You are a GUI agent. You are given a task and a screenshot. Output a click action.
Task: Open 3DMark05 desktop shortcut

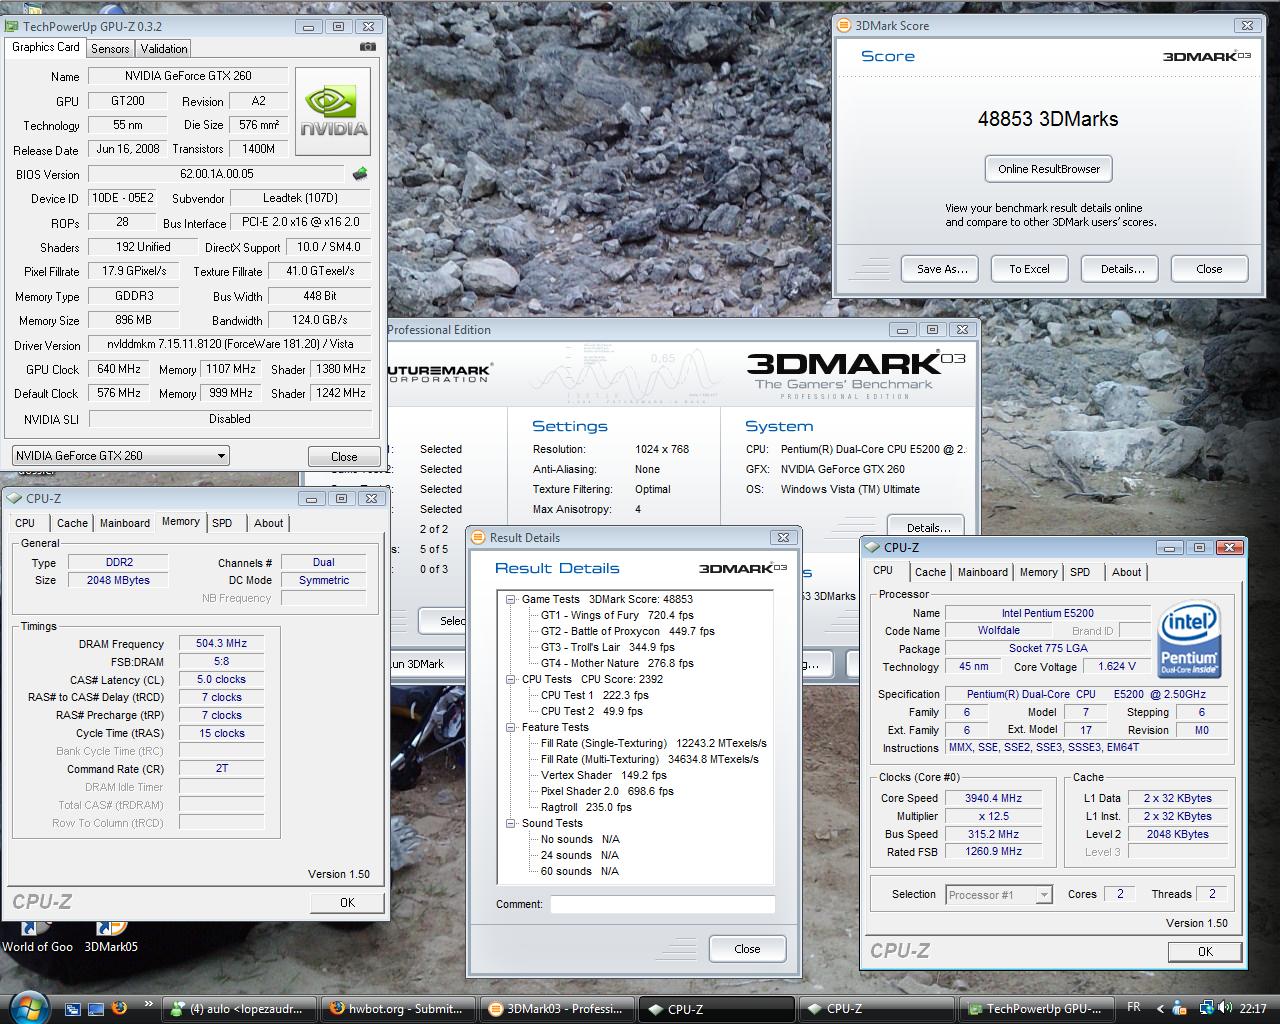click(x=110, y=936)
